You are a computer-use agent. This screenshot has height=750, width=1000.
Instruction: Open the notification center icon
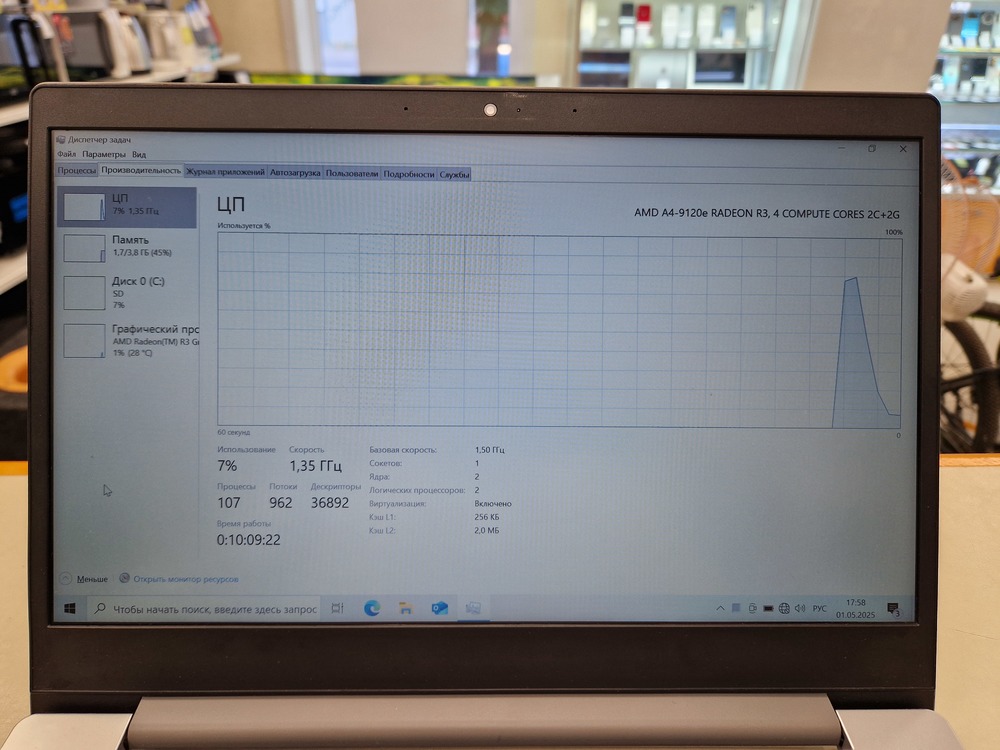893,609
